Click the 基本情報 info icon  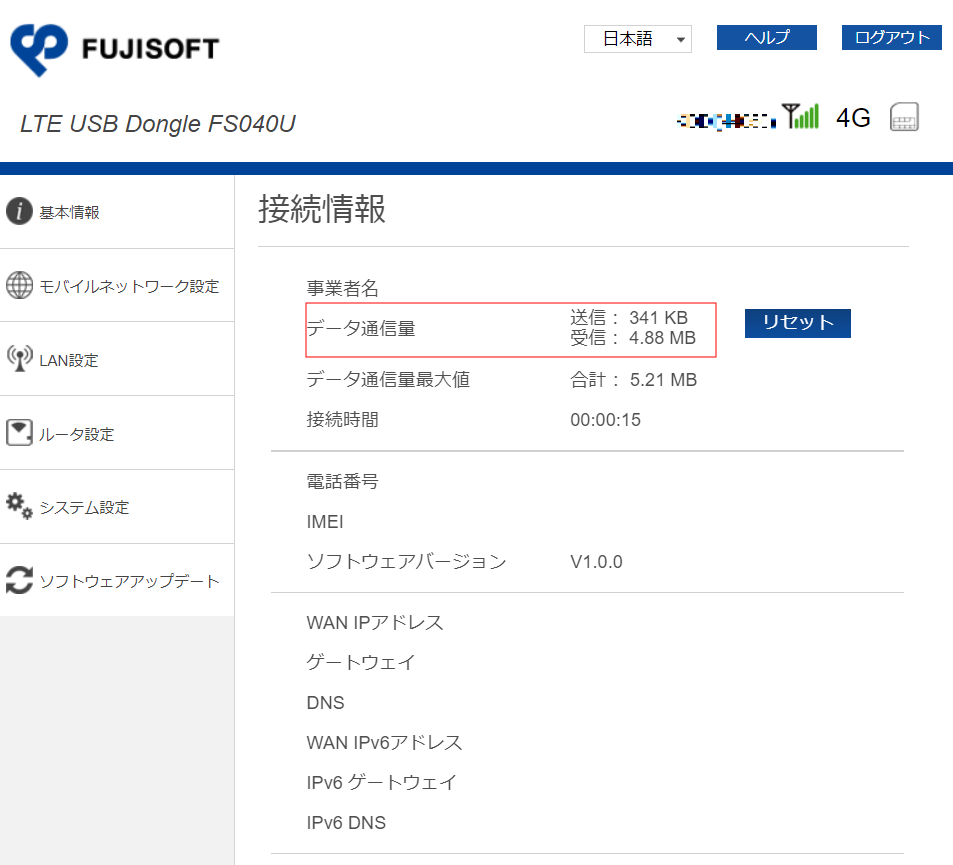coord(19,212)
